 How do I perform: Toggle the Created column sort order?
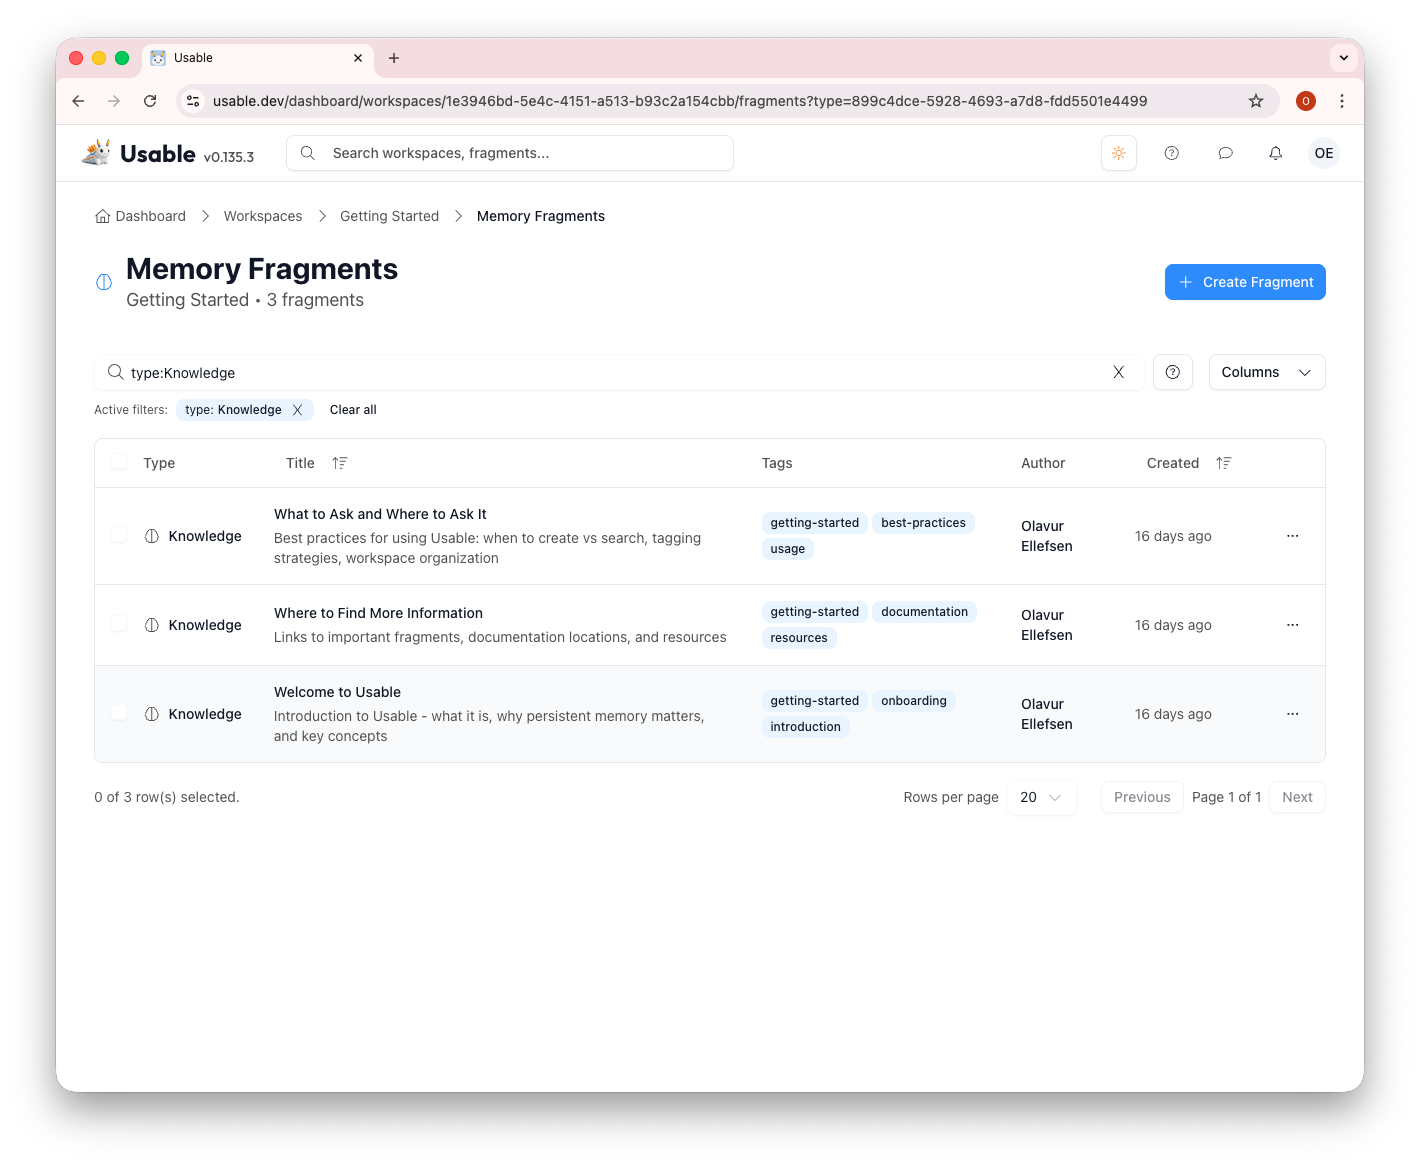[x=1222, y=462]
